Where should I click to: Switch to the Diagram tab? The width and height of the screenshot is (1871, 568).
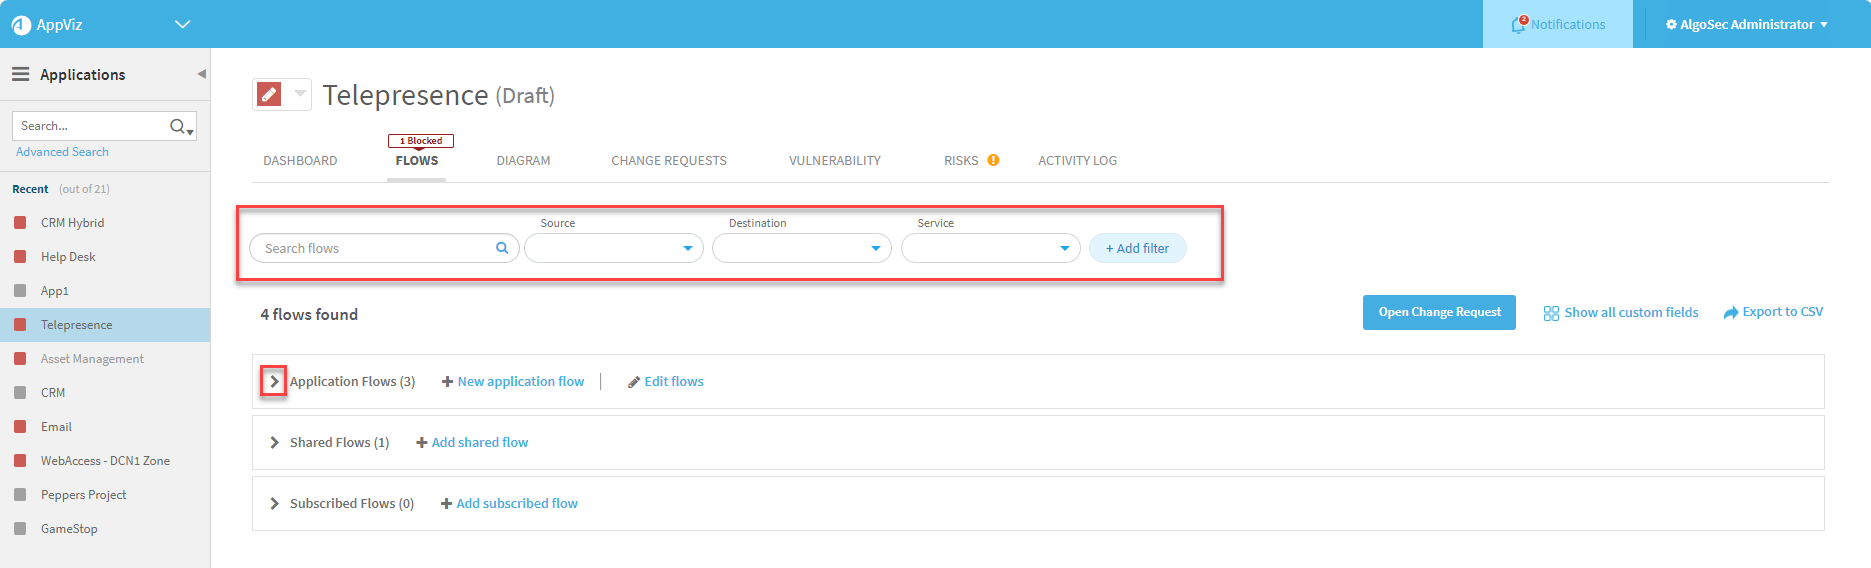coord(523,160)
